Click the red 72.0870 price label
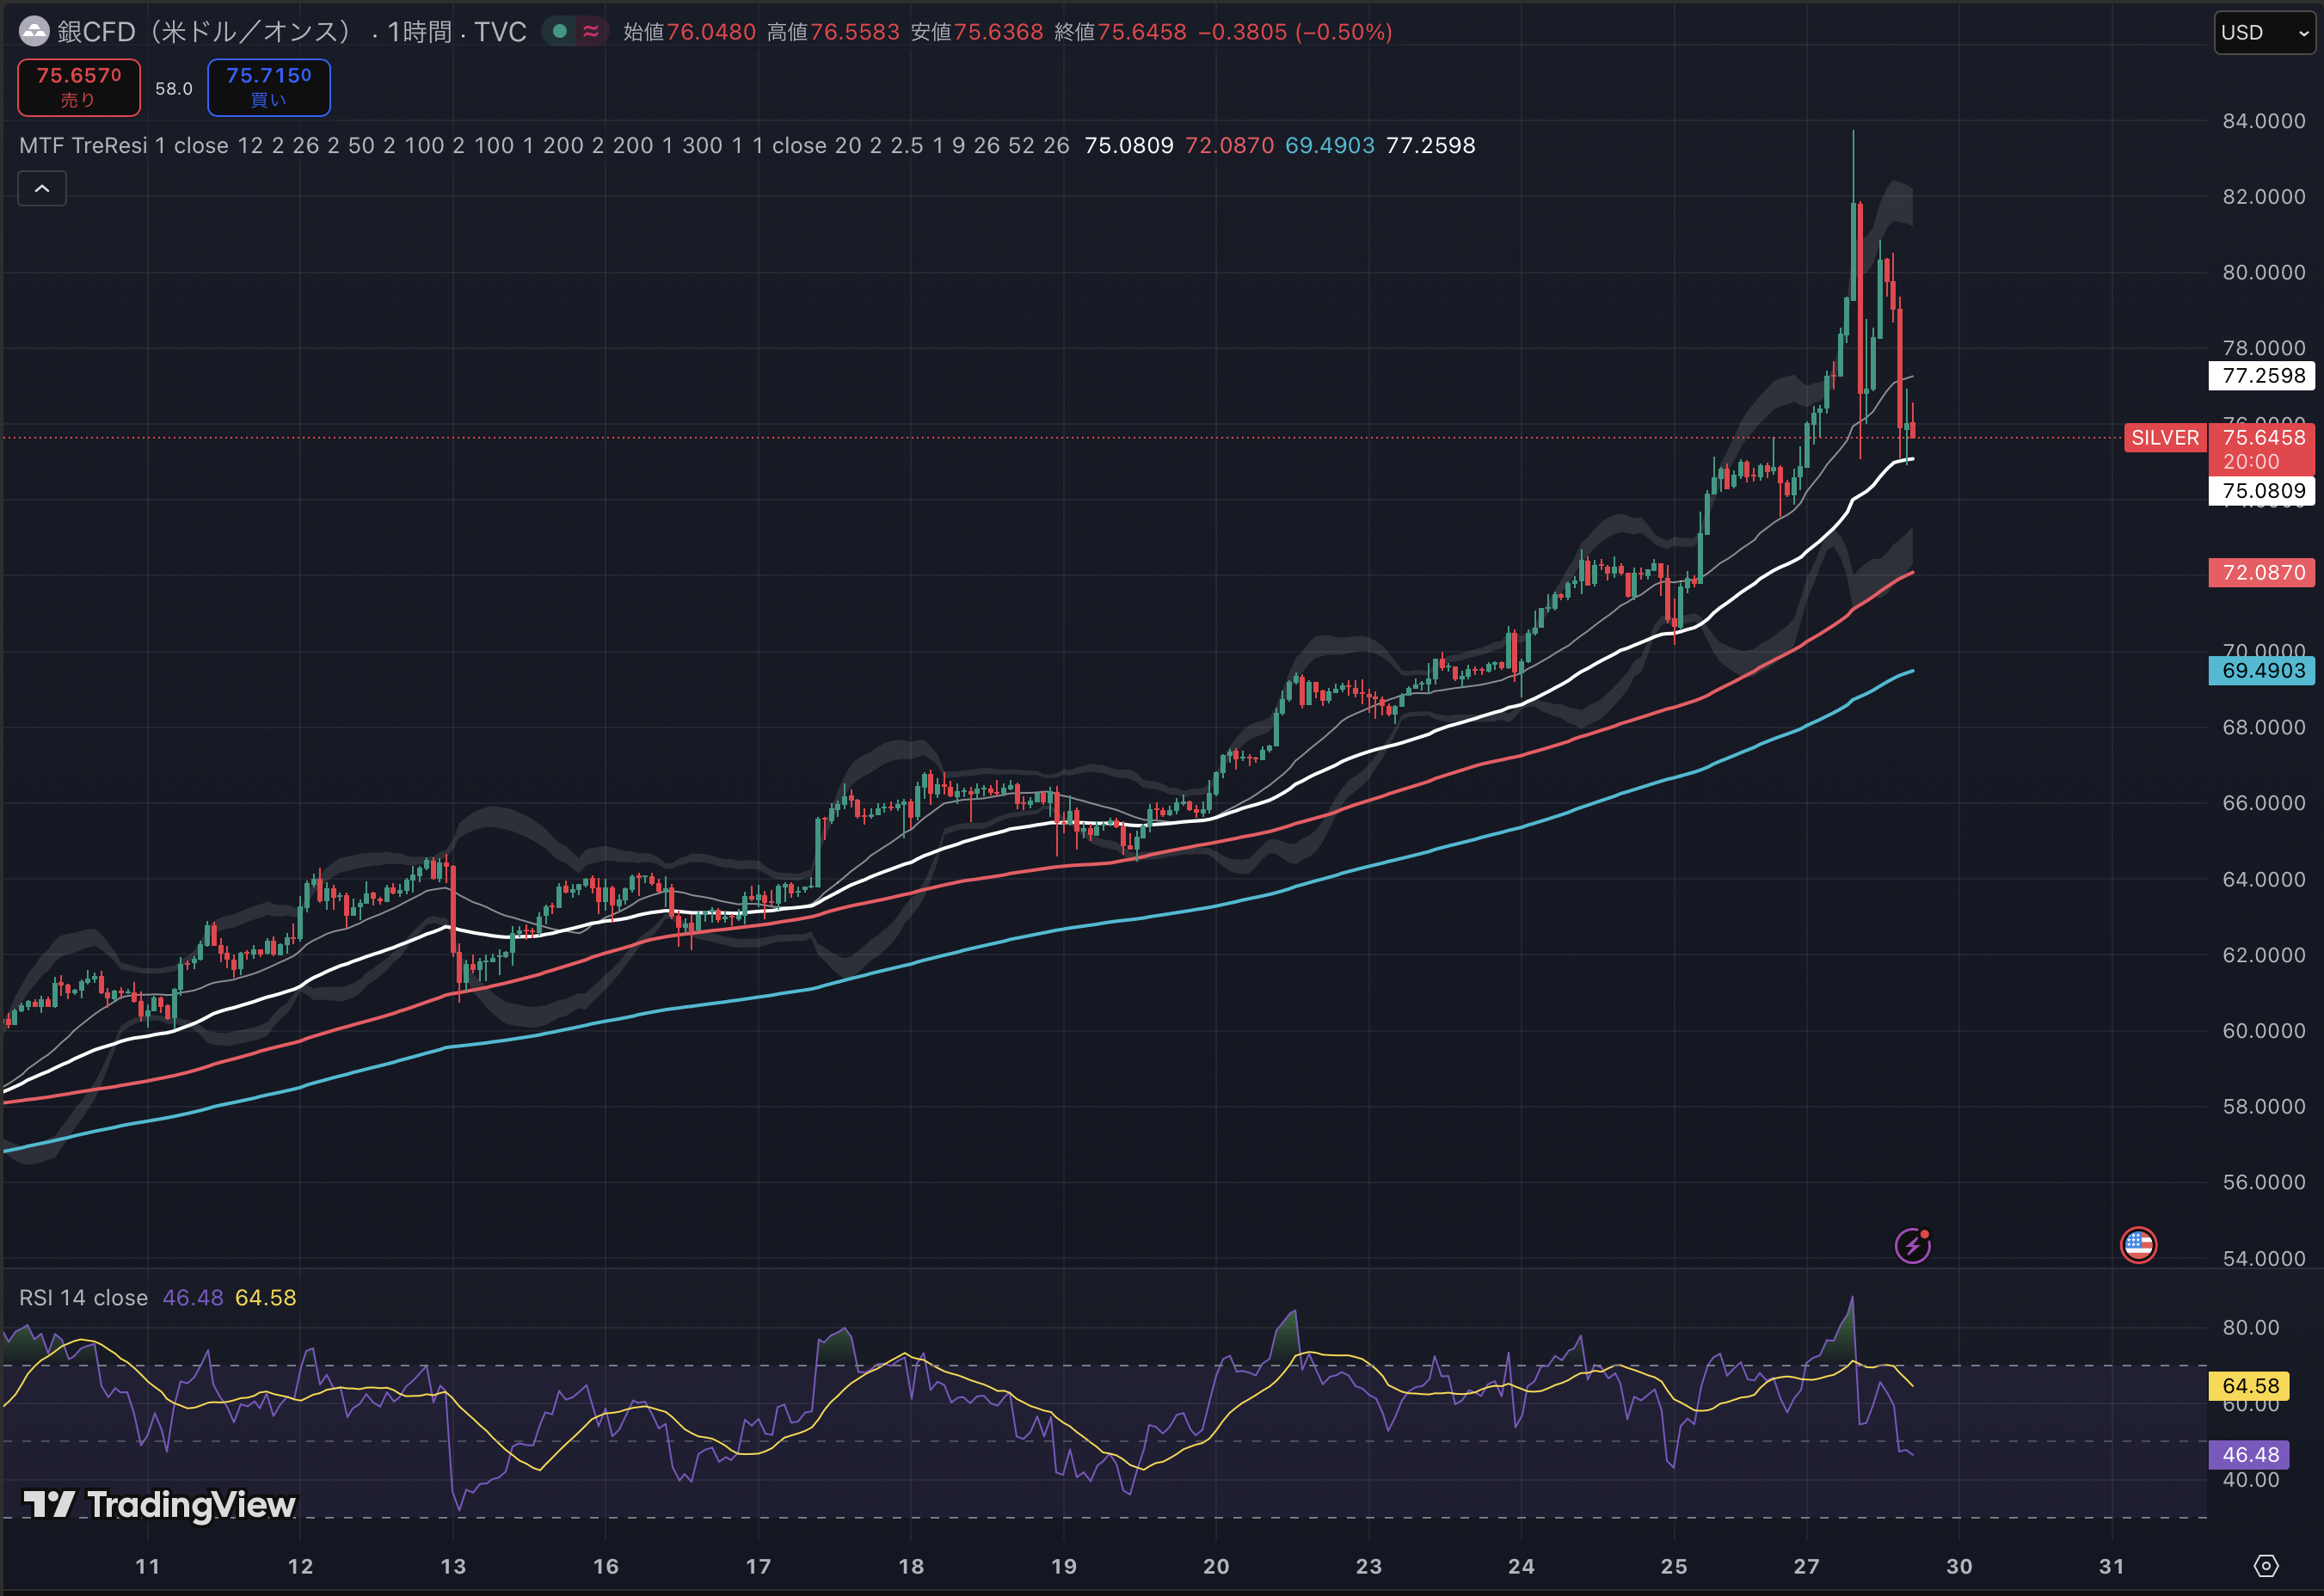This screenshot has height=1596, width=2324. (x=2262, y=572)
